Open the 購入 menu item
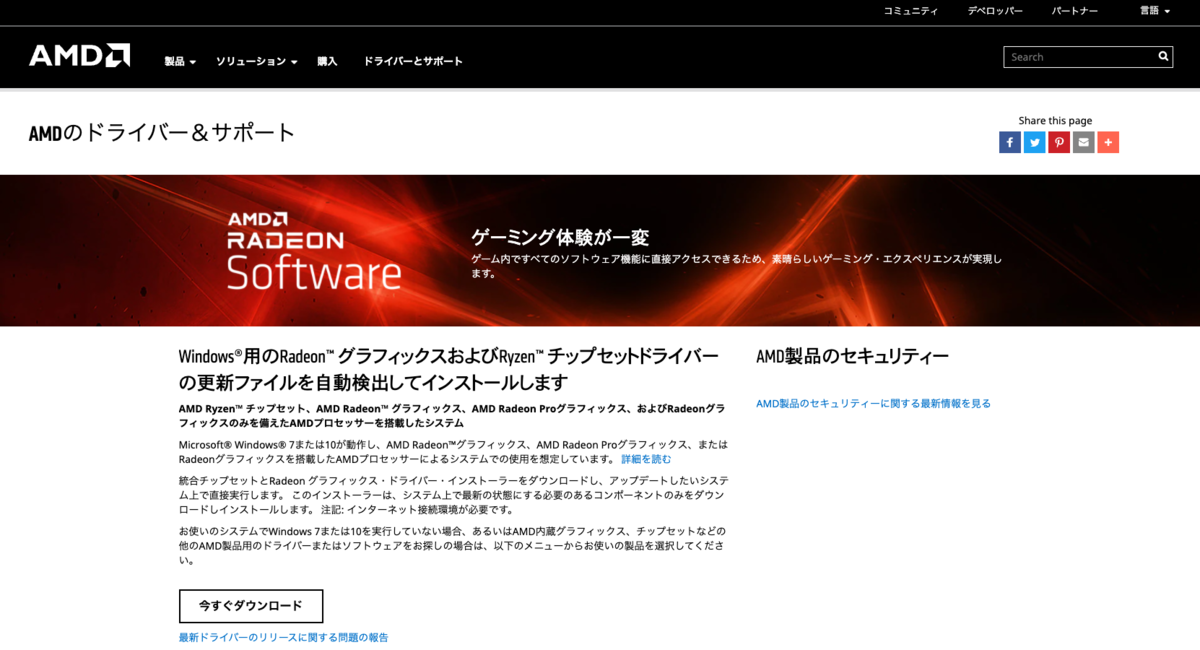This screenshot has height=650, width=1200. [x=327, y=61]
